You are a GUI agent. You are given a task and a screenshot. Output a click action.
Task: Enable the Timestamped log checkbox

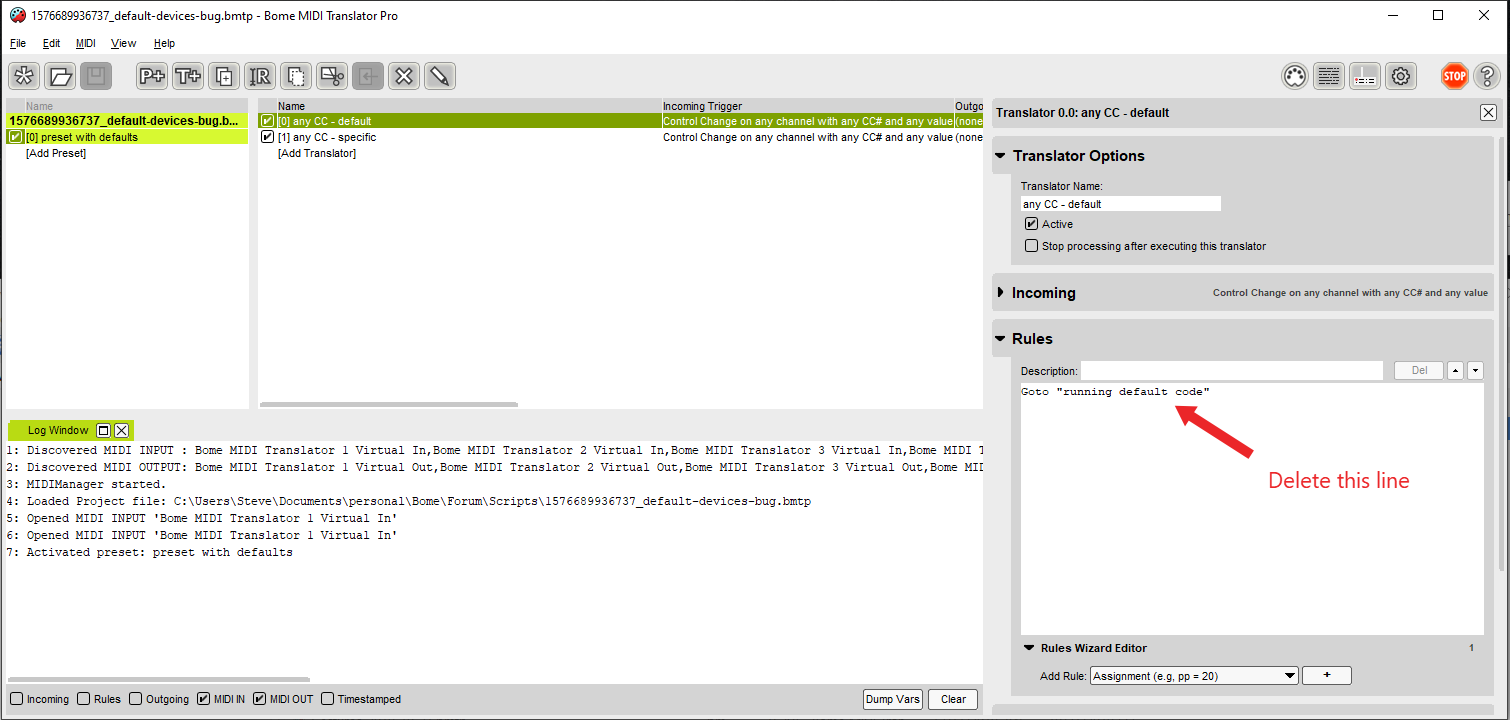click(x=327, y=699)
